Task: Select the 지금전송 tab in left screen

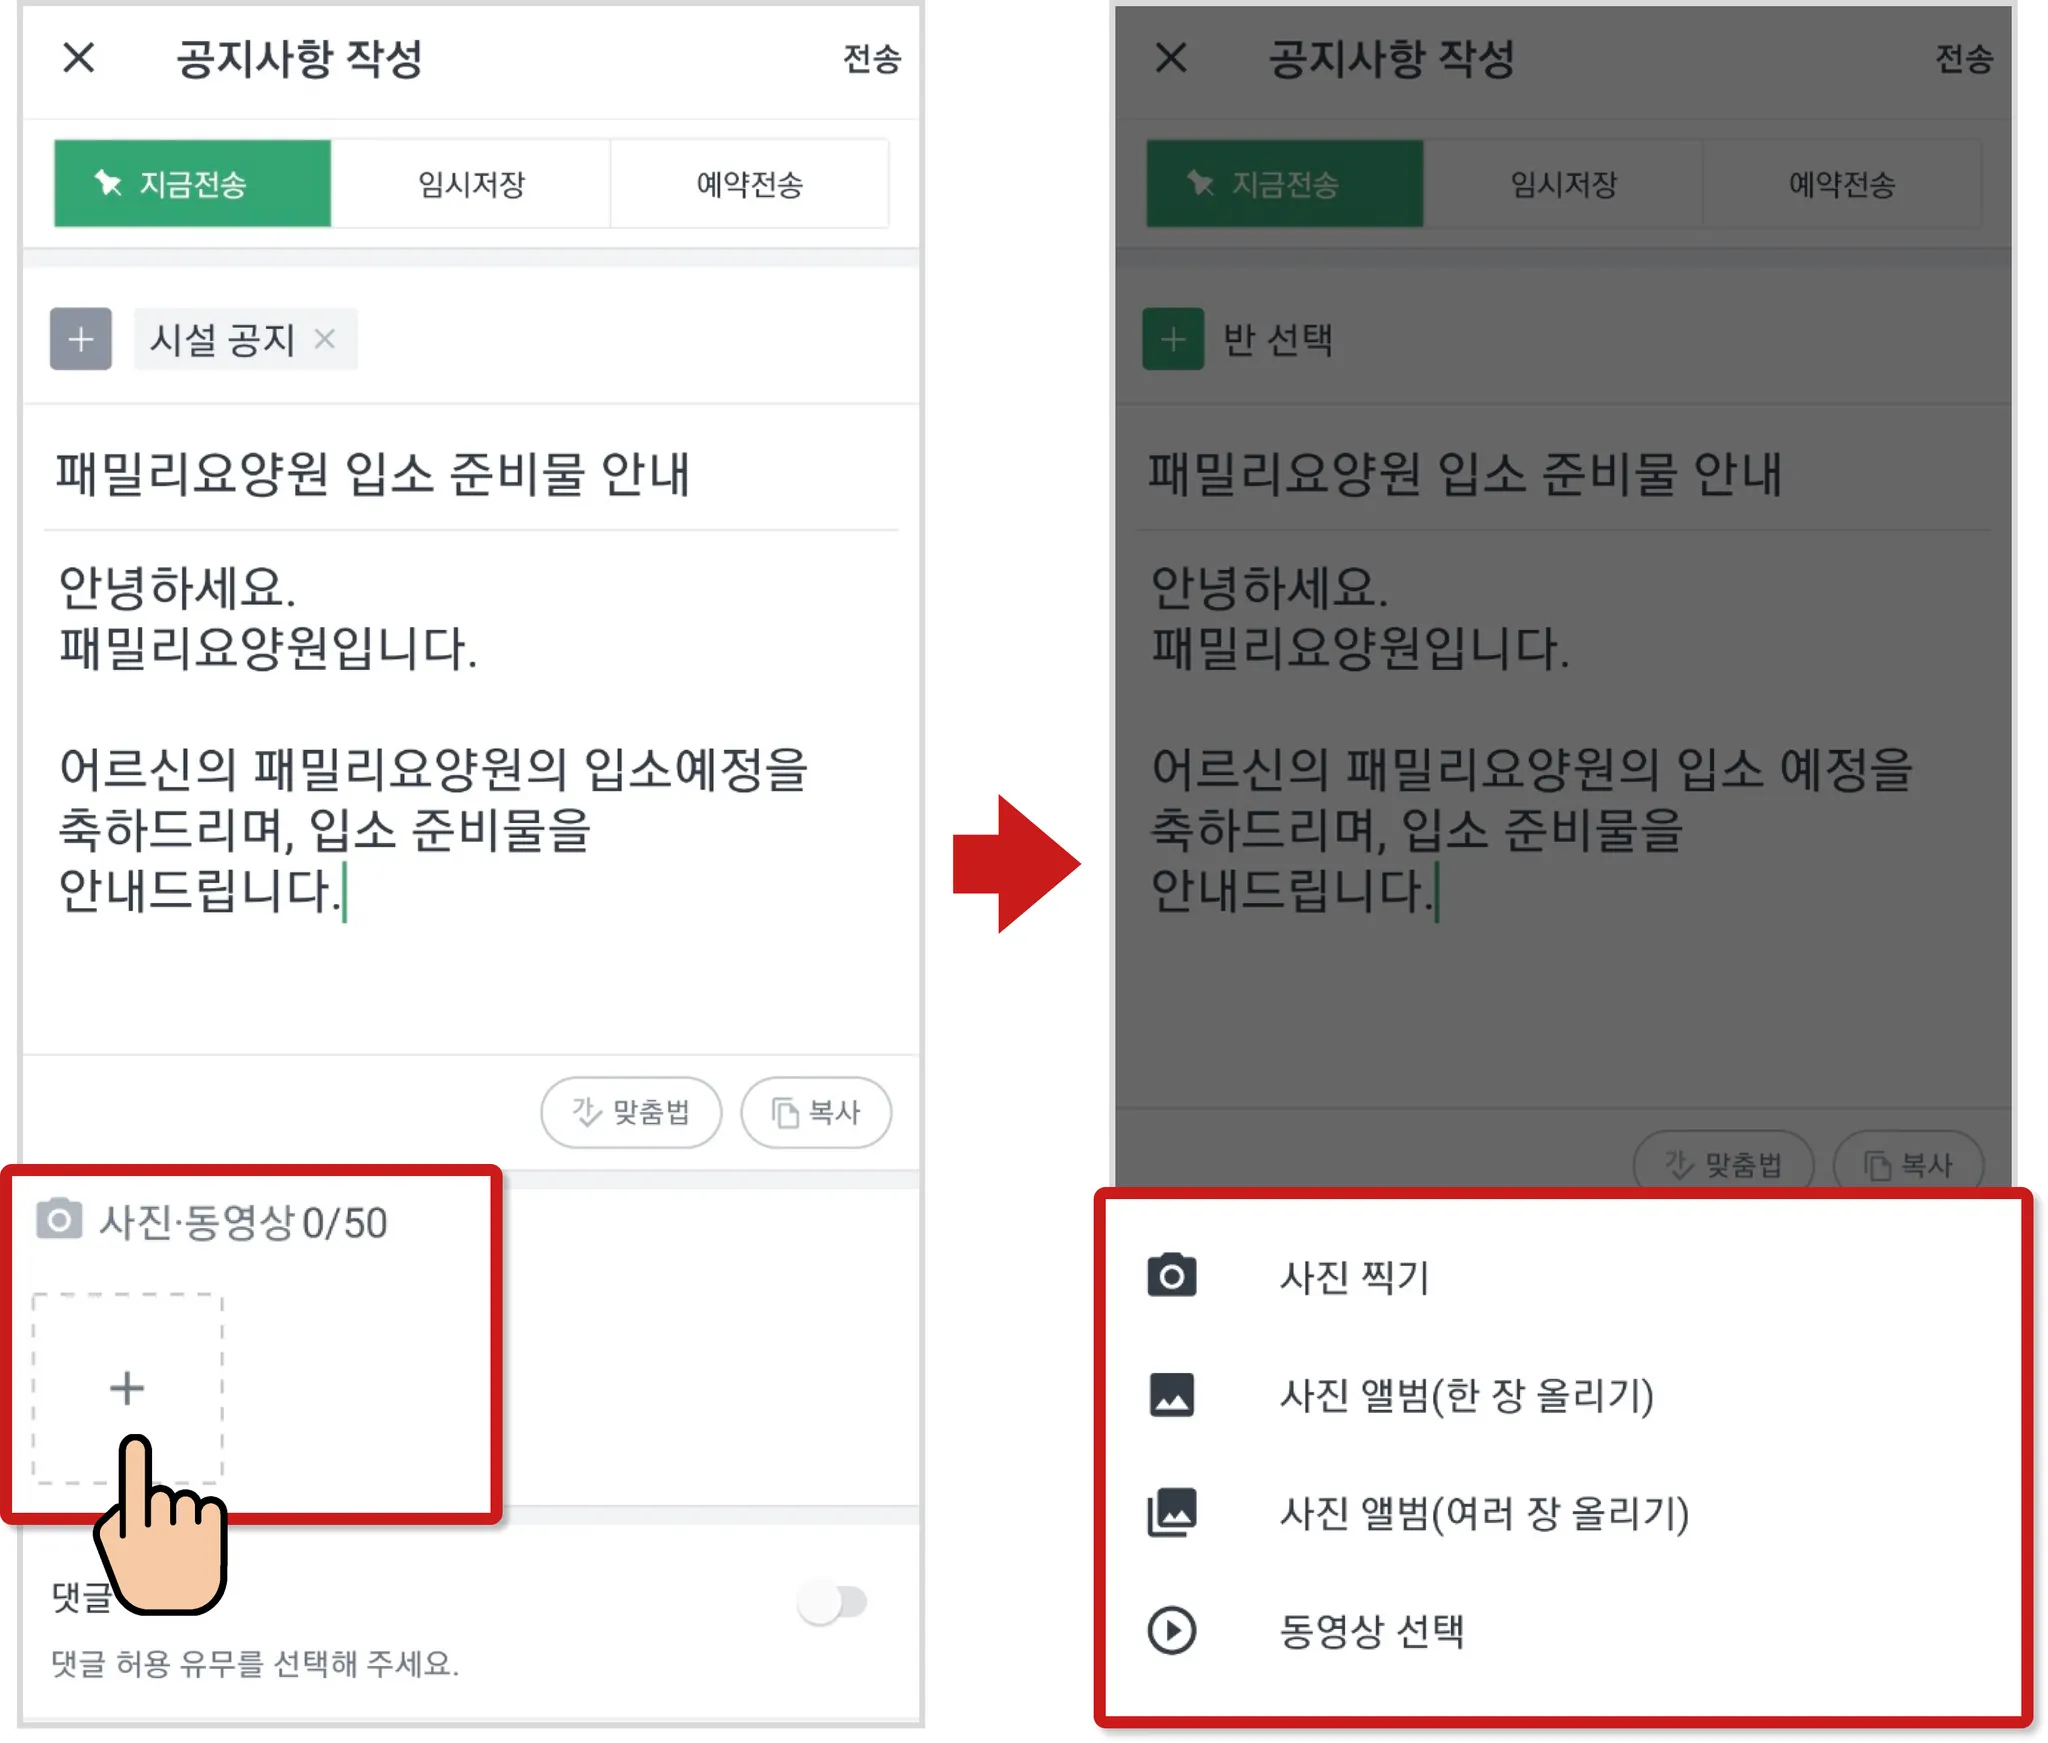Action: click(192, 184)
